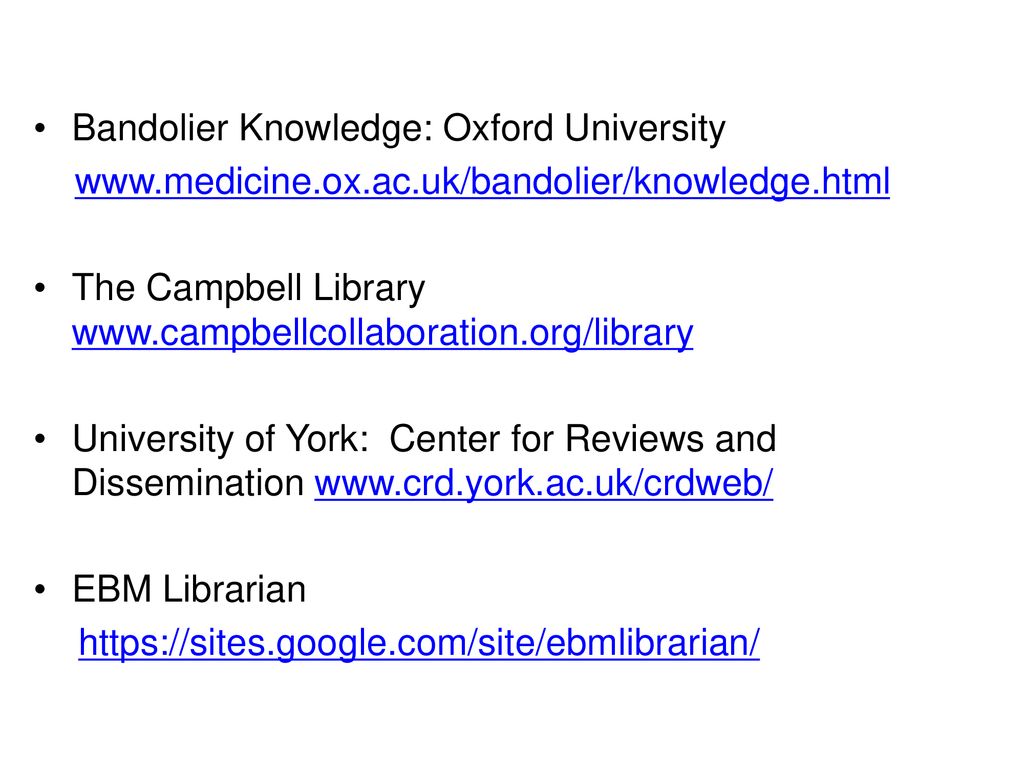This screenshot has width=1024, height=768.
Task: Click the 'Bandolier Knowledge: Oxford University' heading
Action: [399, 128]
